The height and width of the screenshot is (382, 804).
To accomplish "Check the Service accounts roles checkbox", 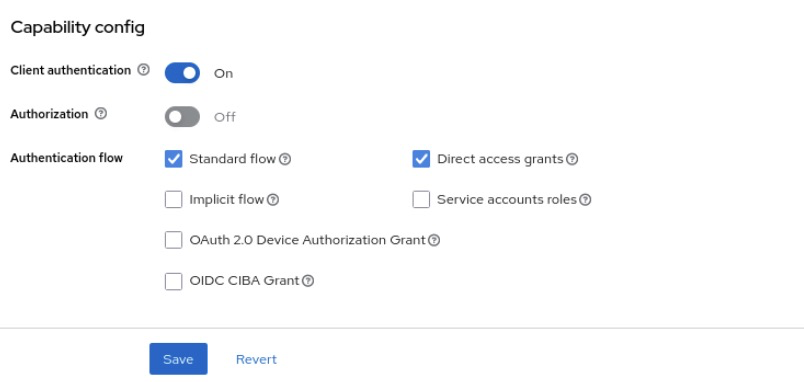I will point(421,199).
